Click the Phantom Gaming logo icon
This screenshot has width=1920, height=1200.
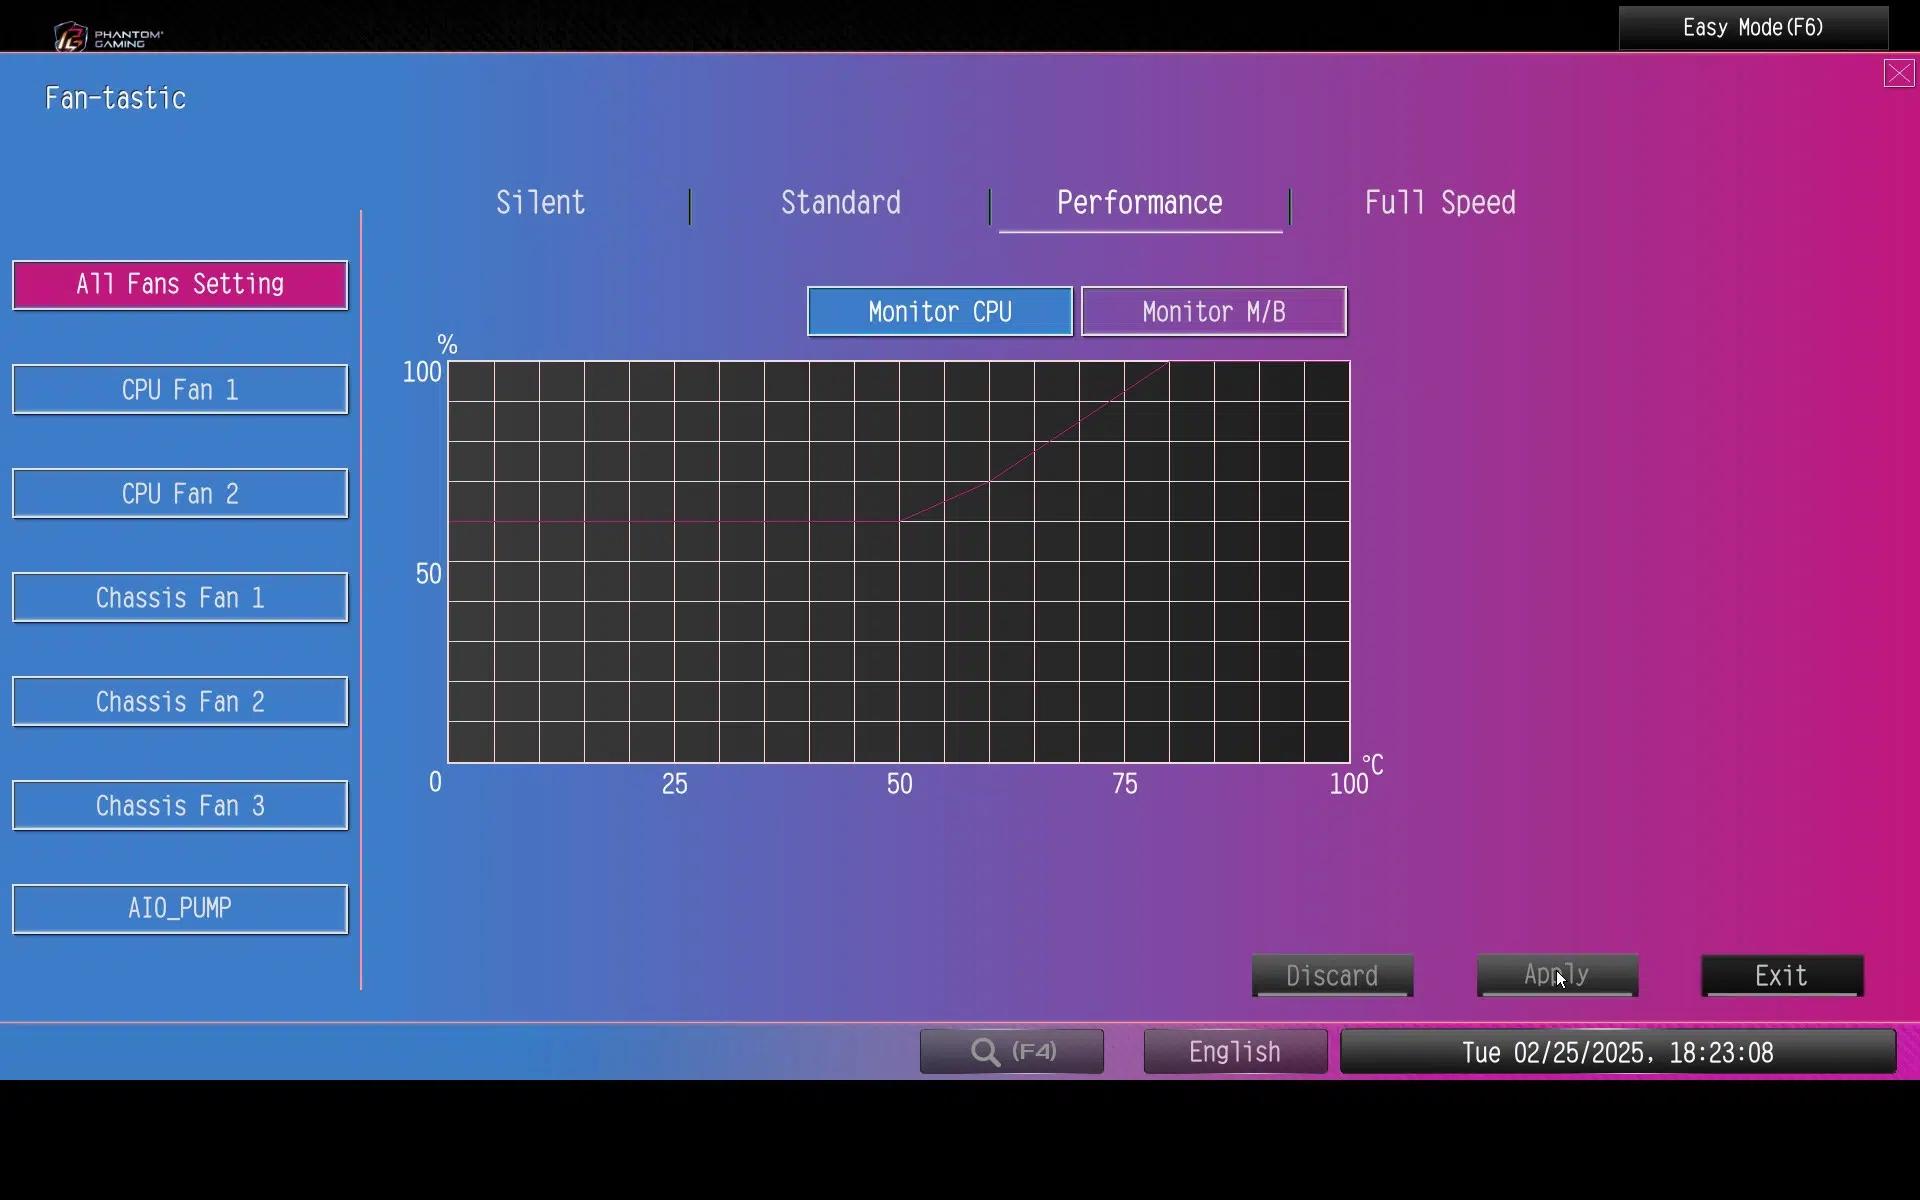click(x=70, y=37)
